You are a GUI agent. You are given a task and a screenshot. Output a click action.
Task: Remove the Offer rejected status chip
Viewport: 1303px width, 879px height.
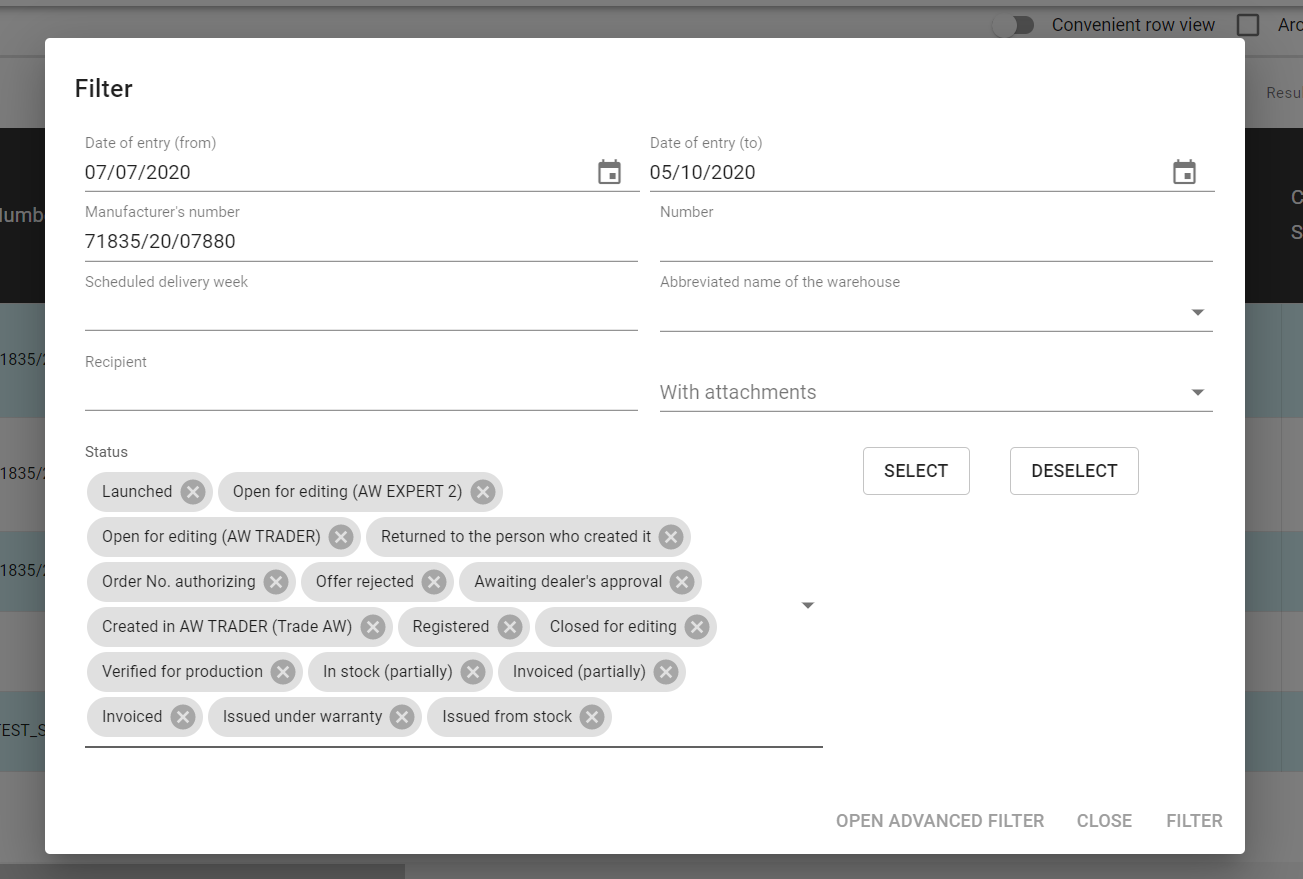point(434,582)
